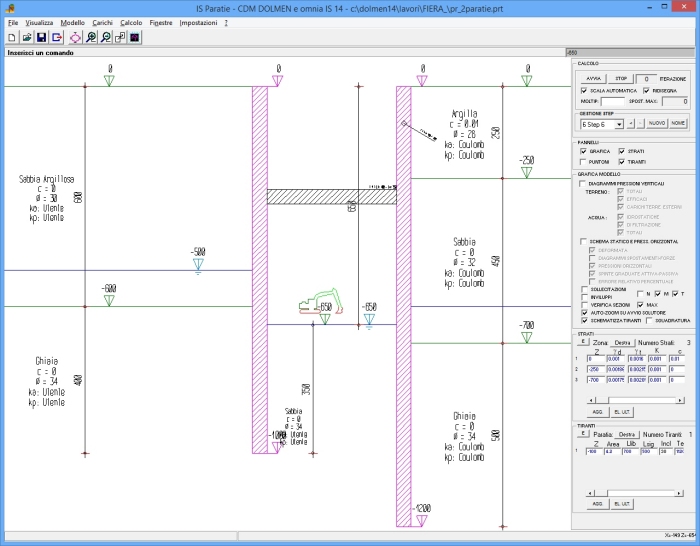This screenshot has height=546, width=700.
Task: Click the Area field of tirante row 1
Action: click(612, 451)
